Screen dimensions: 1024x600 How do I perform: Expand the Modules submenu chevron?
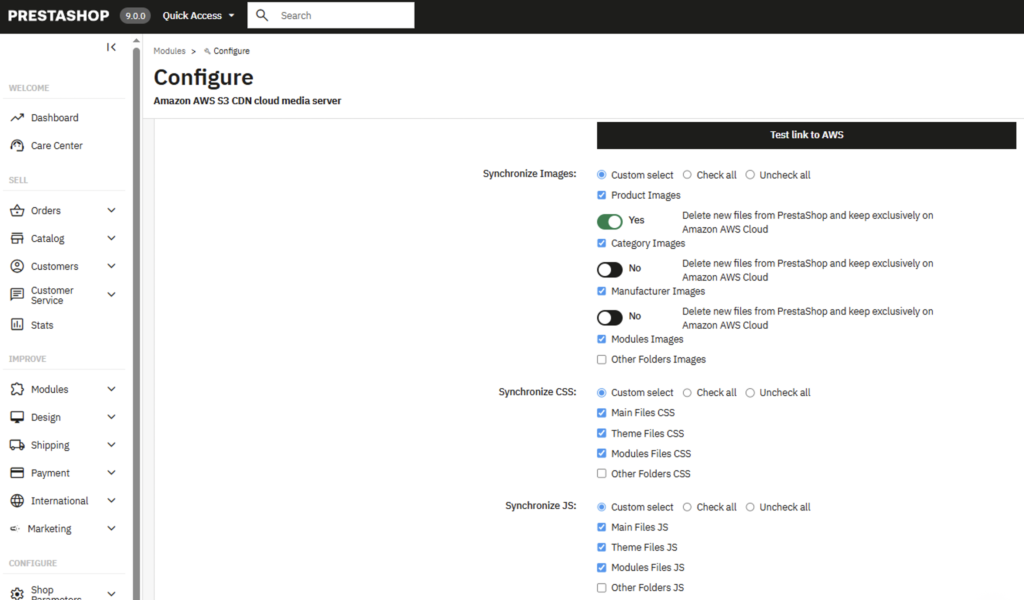click(x=111, y=389)
